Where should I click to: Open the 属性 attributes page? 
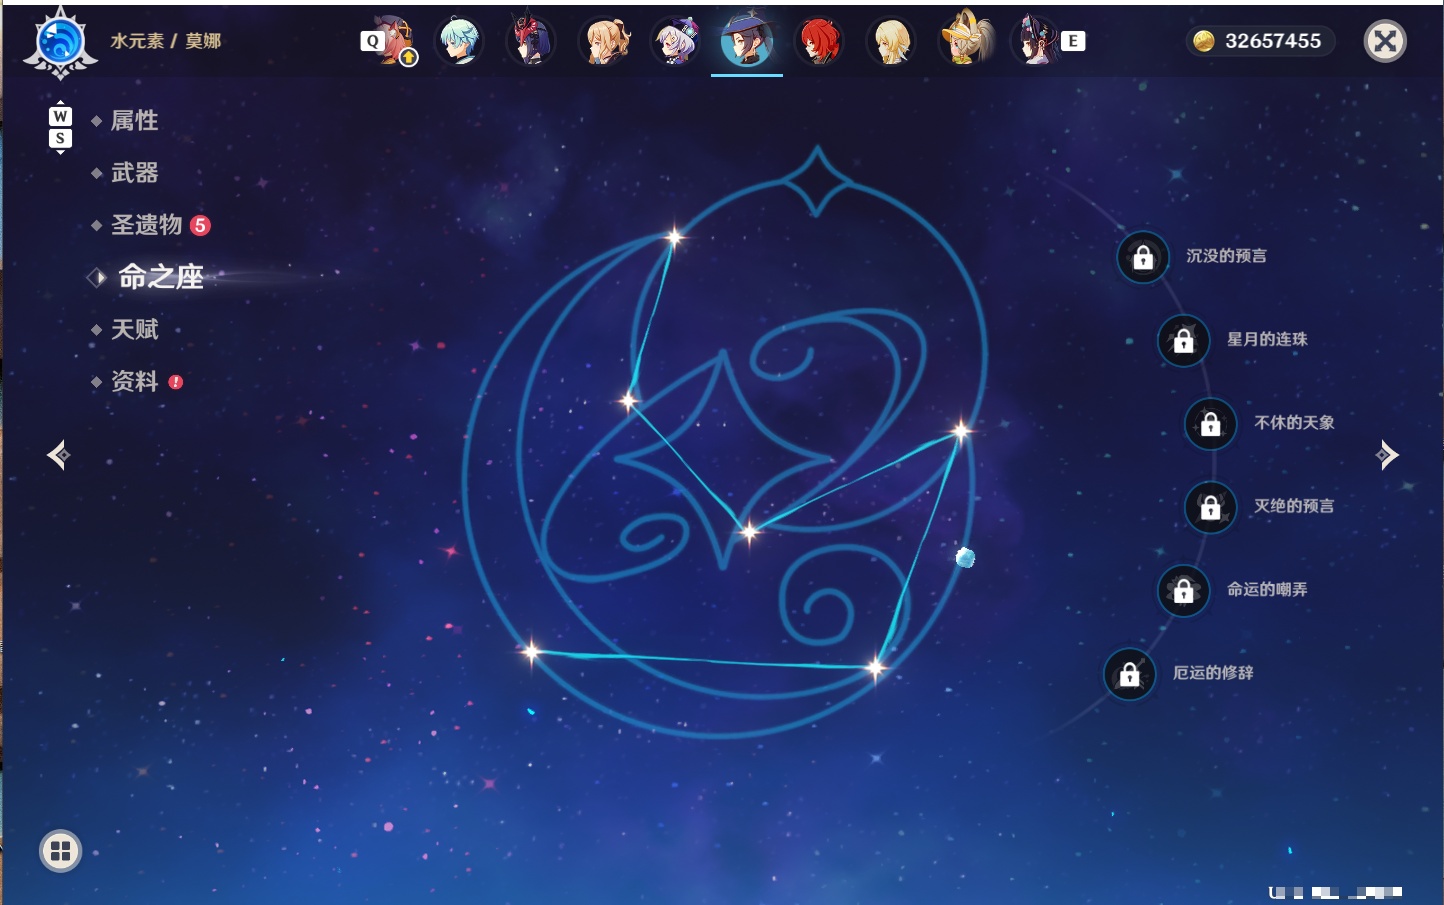134,121
